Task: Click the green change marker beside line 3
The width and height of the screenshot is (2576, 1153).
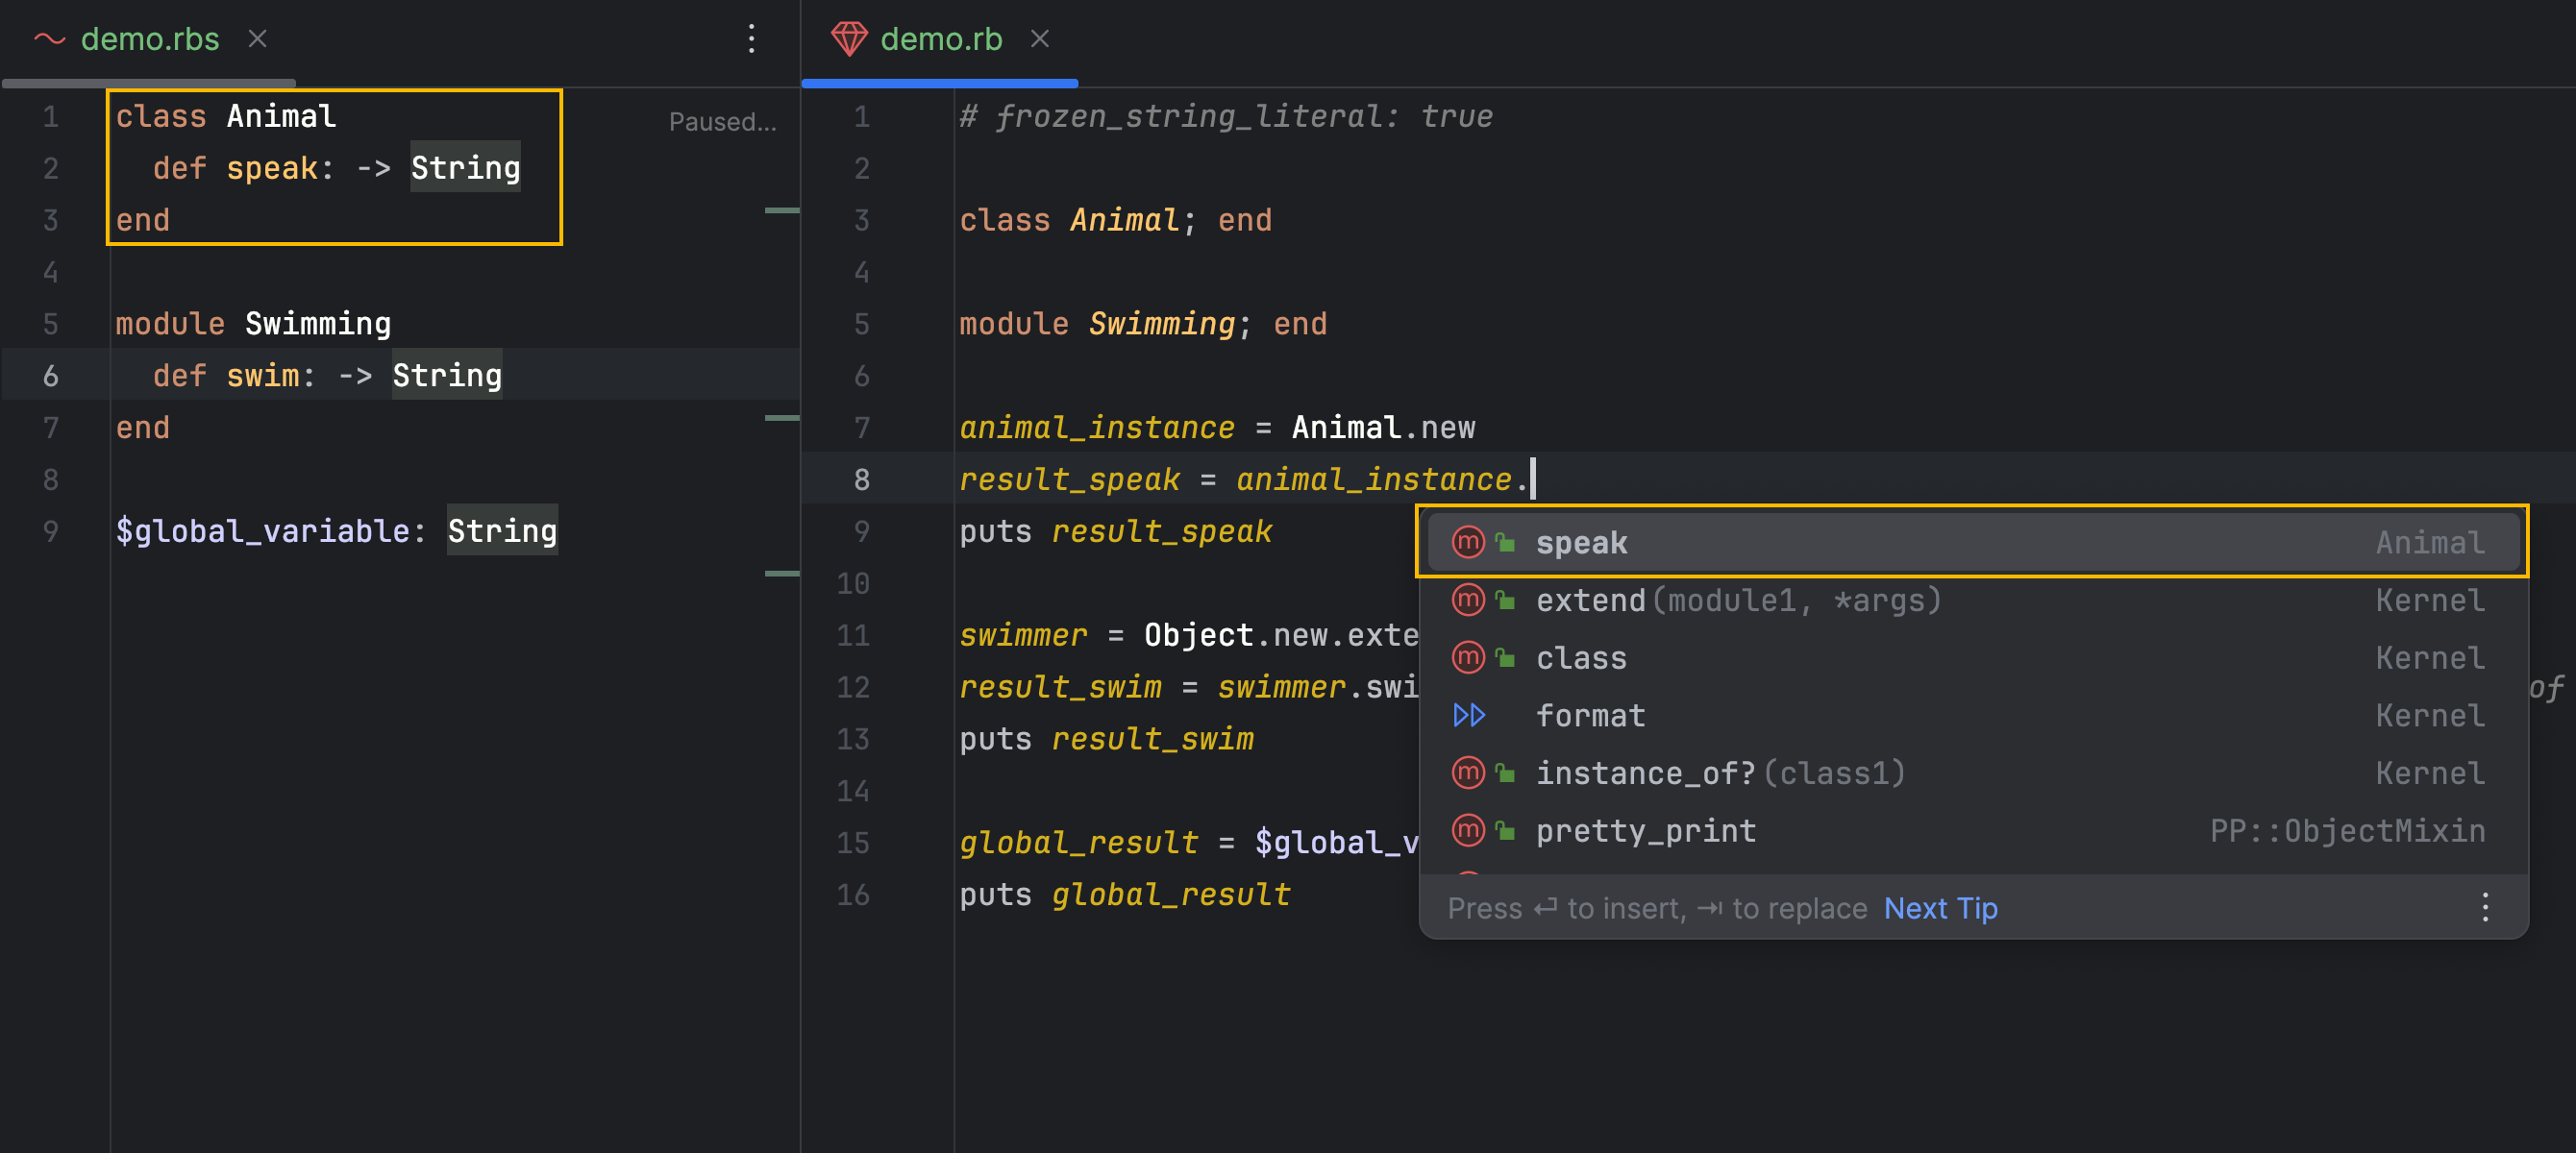Action: 781,210
